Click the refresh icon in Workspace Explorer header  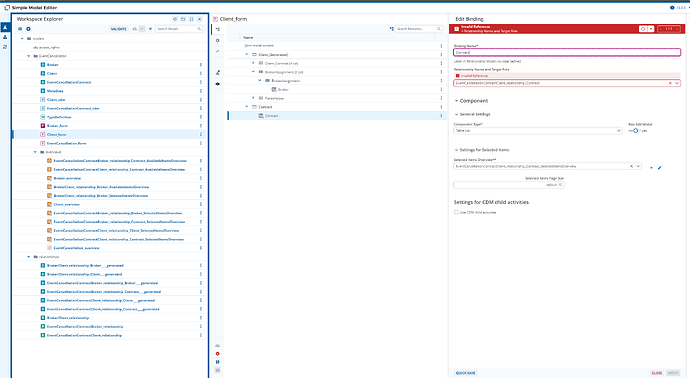(175, 19)
